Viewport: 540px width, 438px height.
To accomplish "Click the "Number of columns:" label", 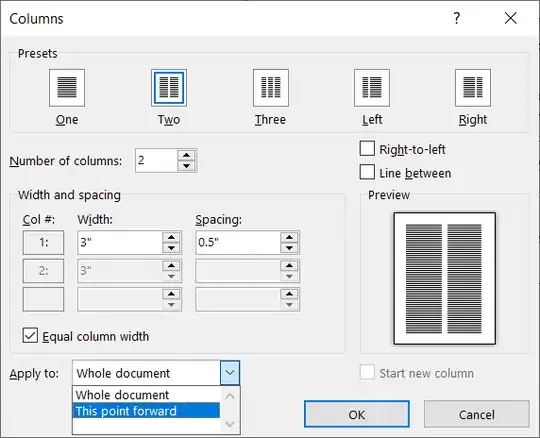I will 66,161.
